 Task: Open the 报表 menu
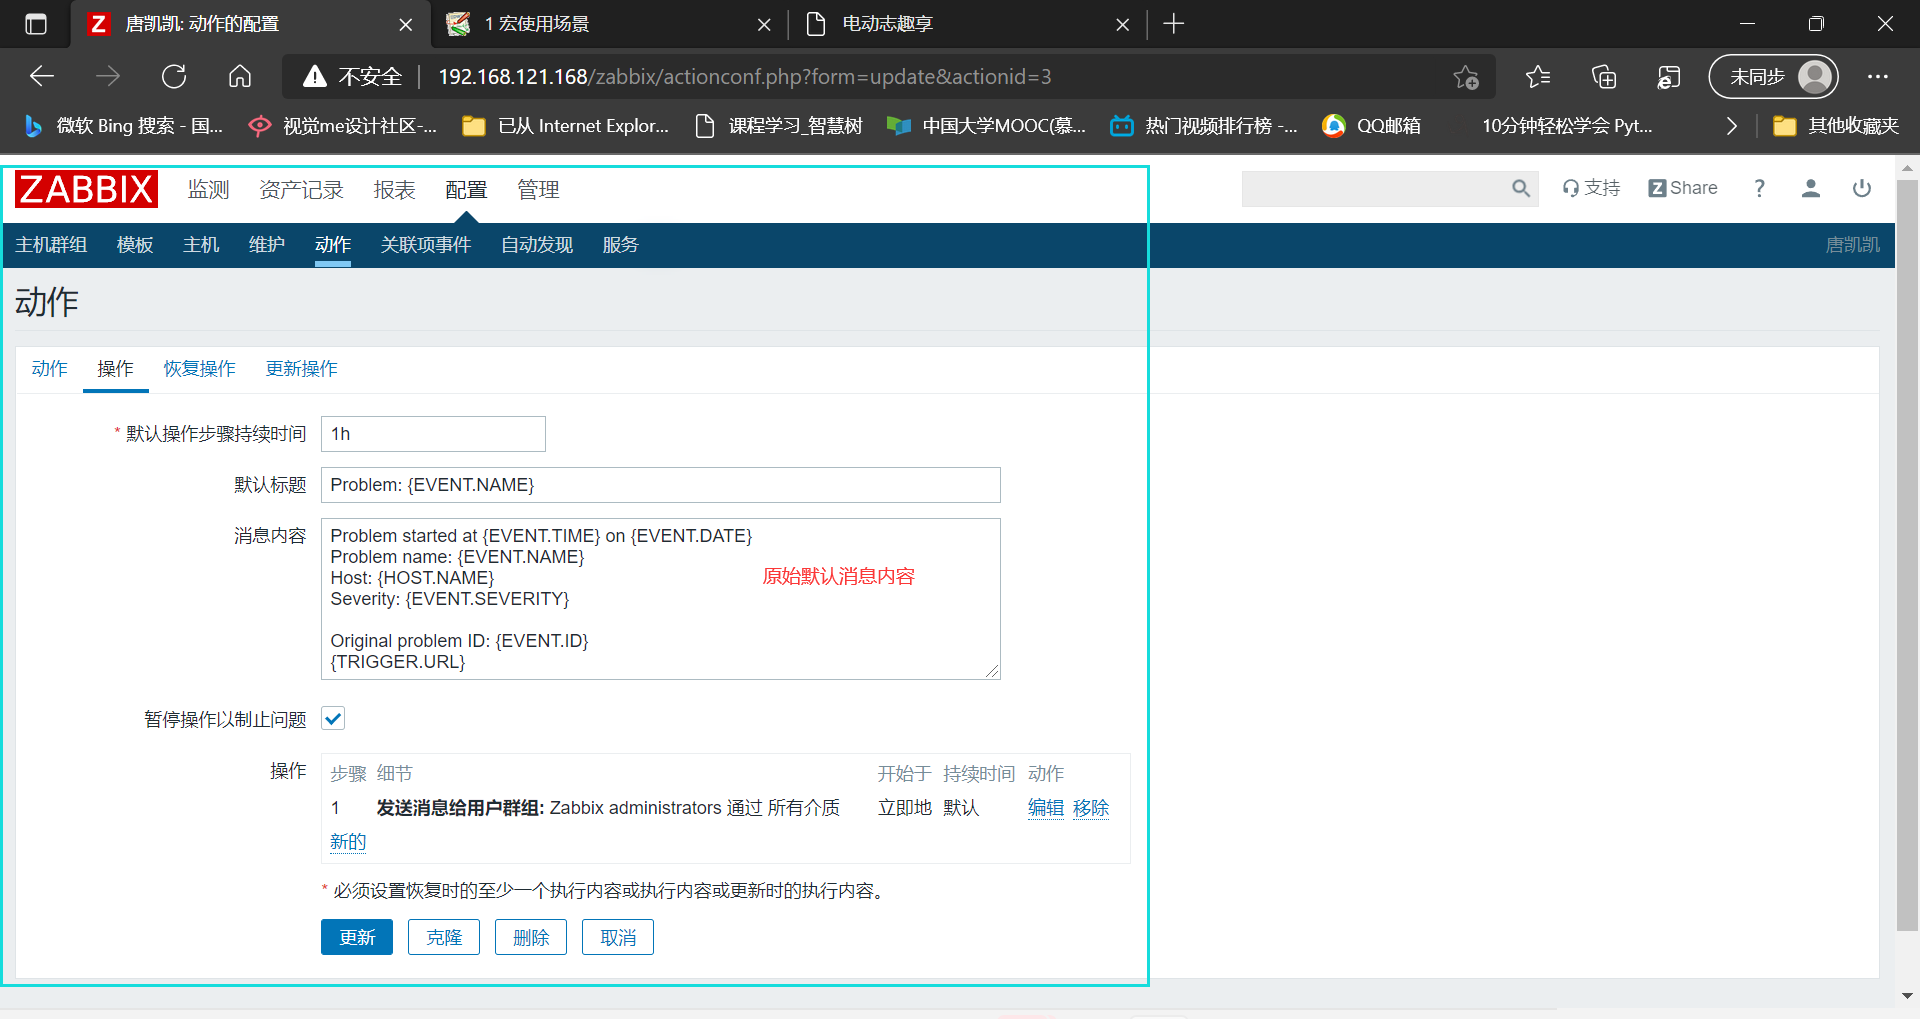394,190
